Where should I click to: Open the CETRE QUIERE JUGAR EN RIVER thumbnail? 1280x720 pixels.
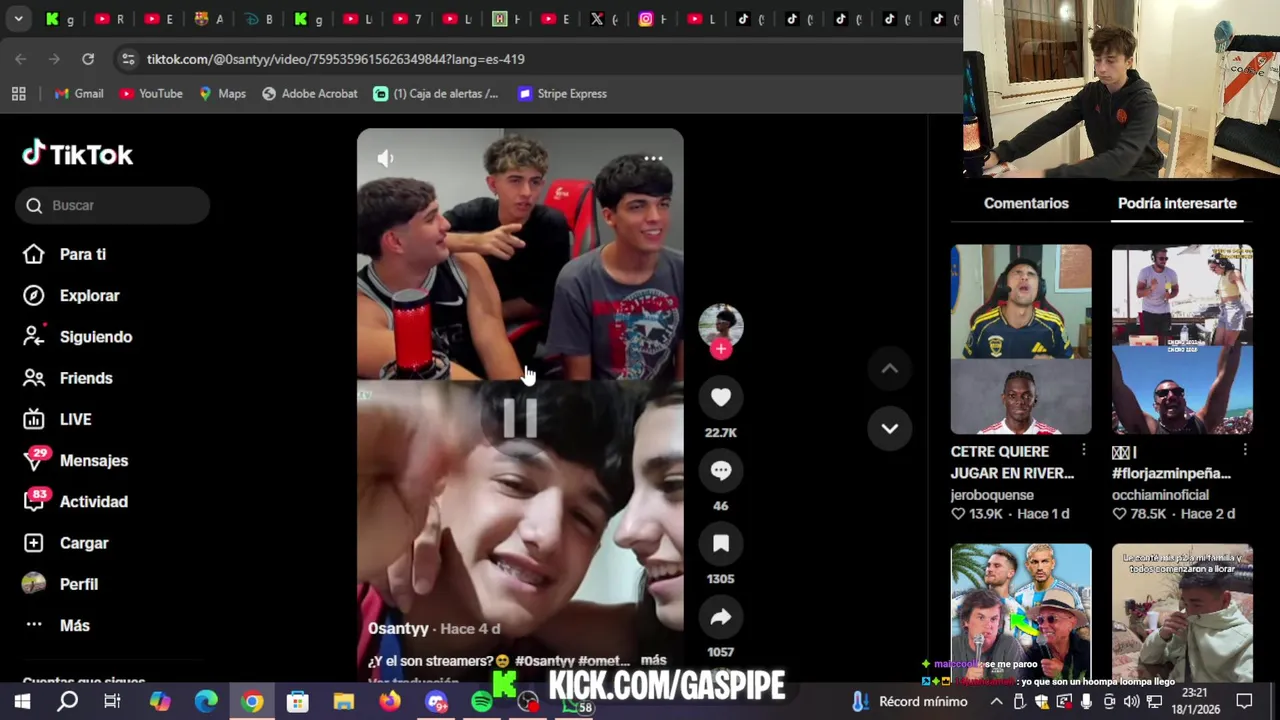pyautogui.click(x=1021, y=339)
